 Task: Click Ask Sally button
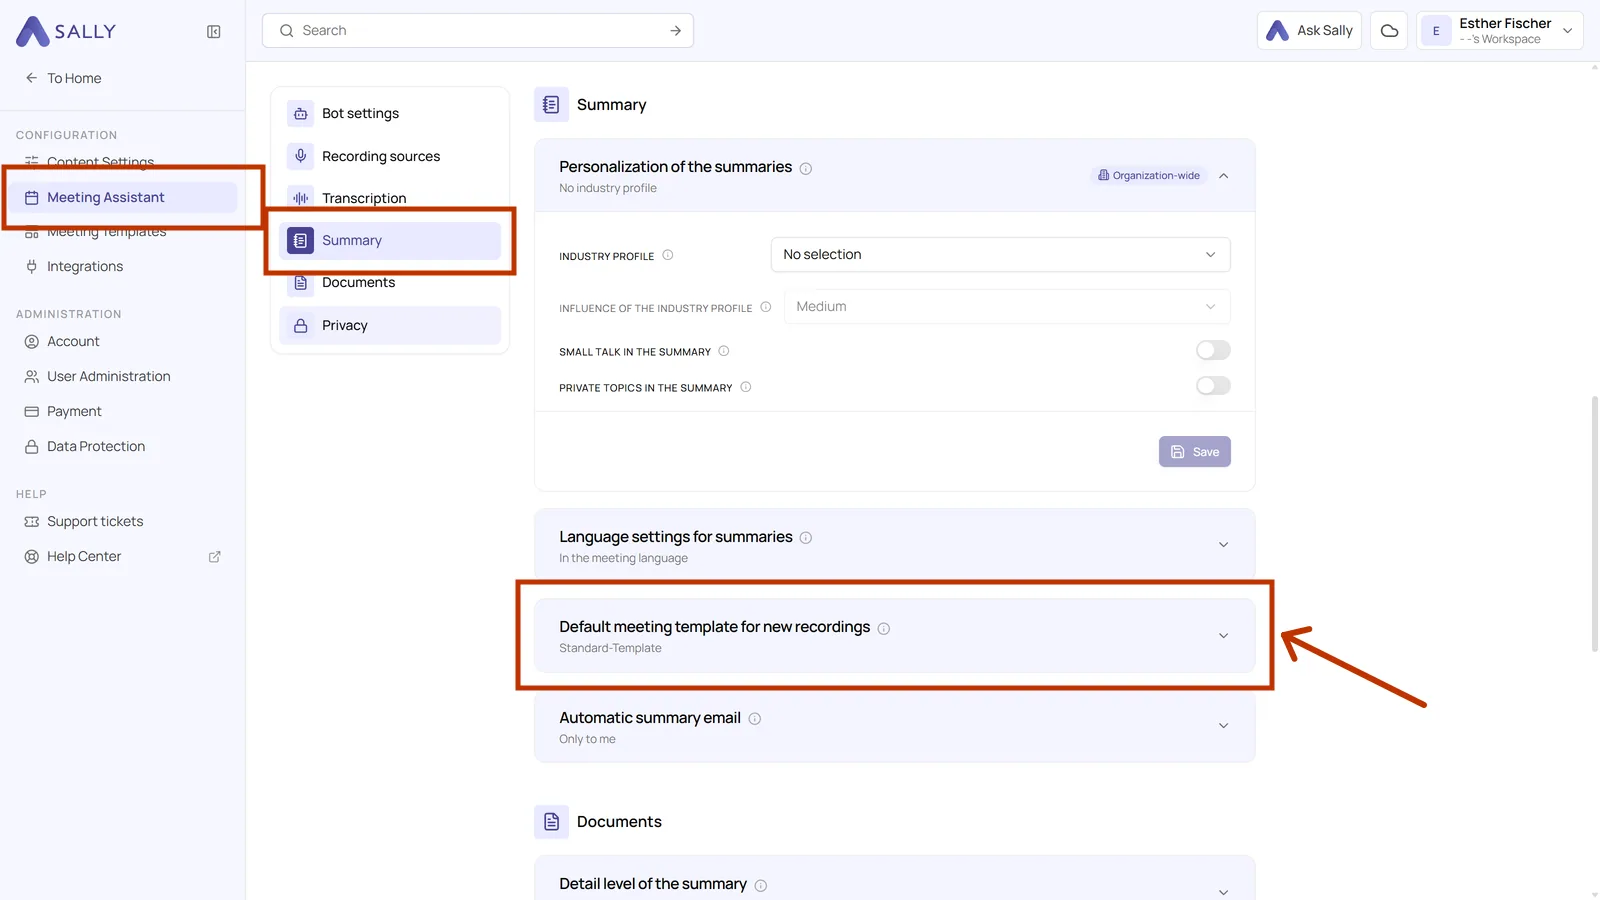pyautogui.click(x=1309, y=31)
